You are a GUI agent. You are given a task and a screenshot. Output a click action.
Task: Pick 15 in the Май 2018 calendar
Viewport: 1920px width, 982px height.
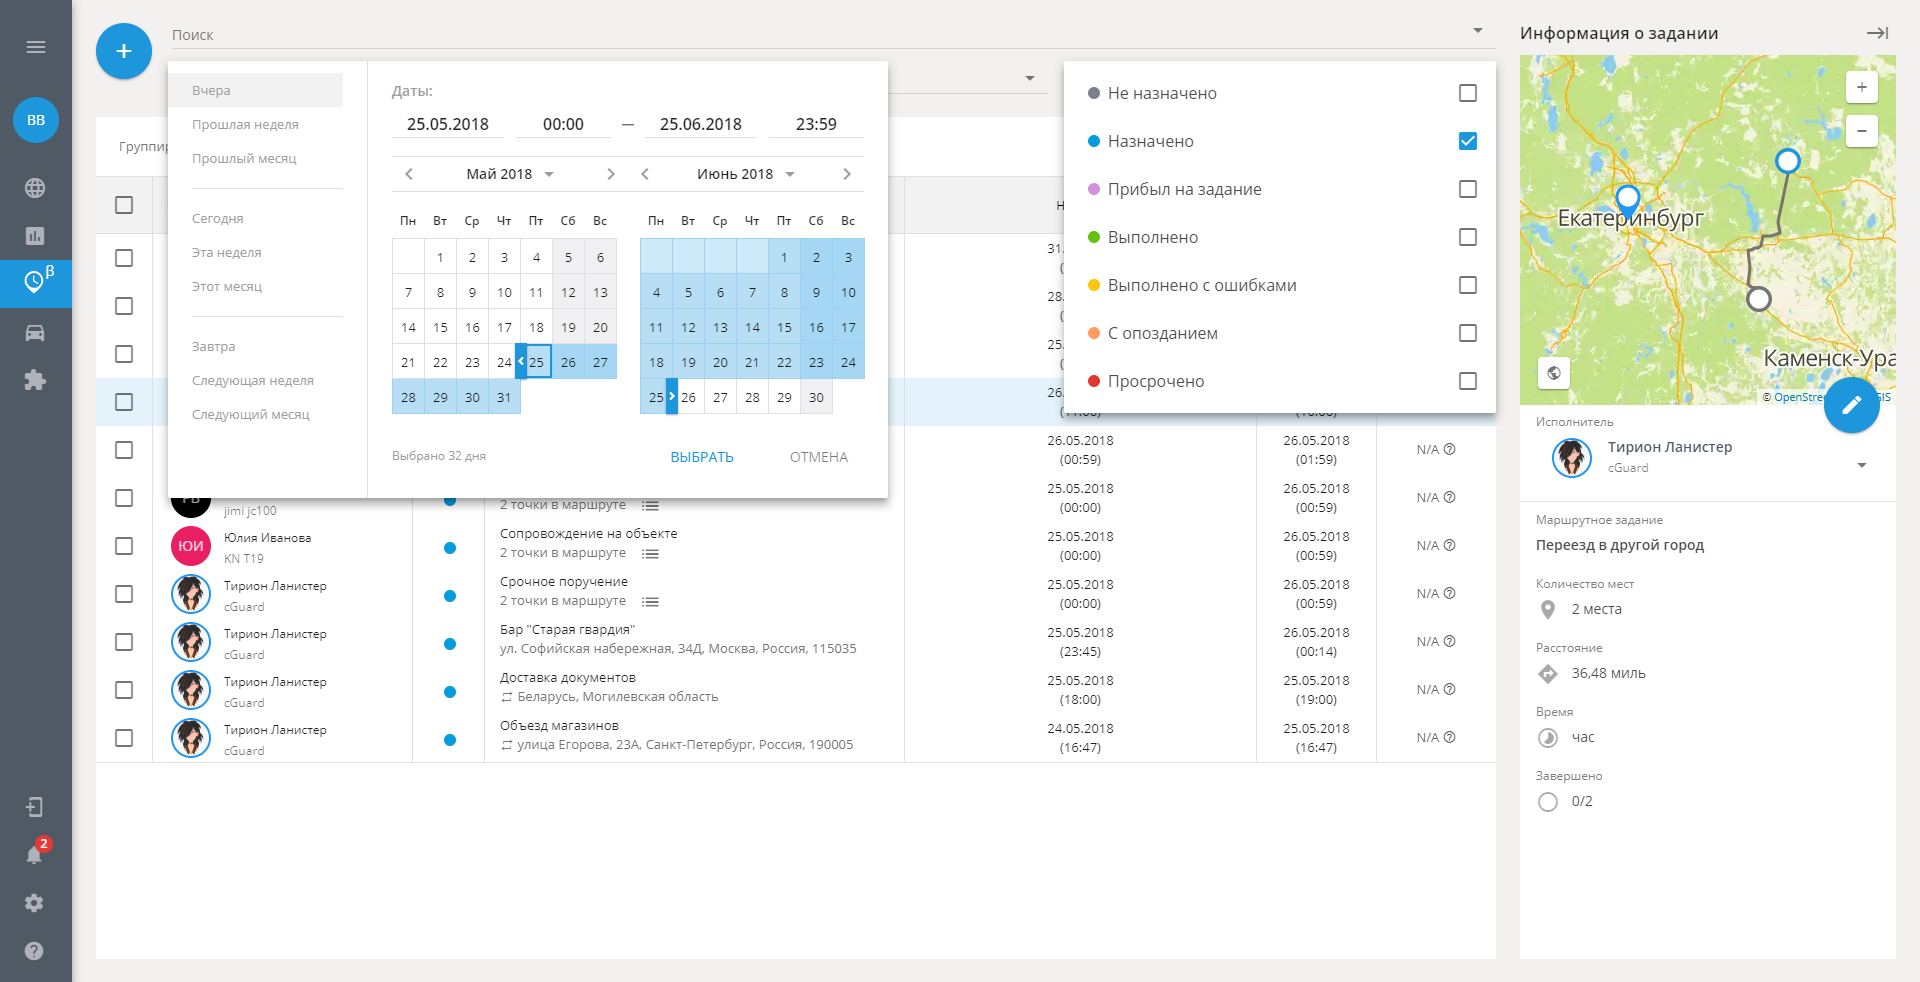pos(440,327)
